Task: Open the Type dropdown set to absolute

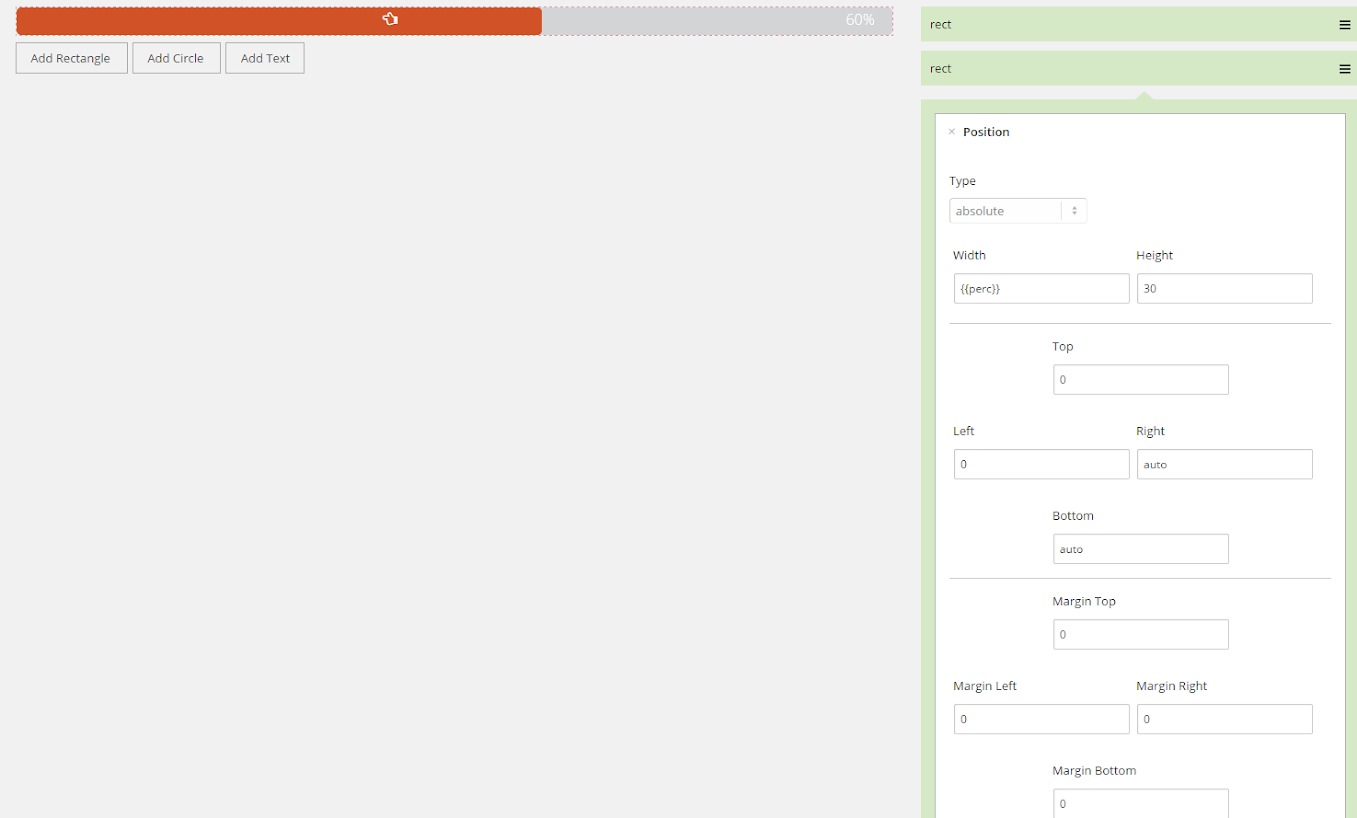Action: (x=1017, y=211)
